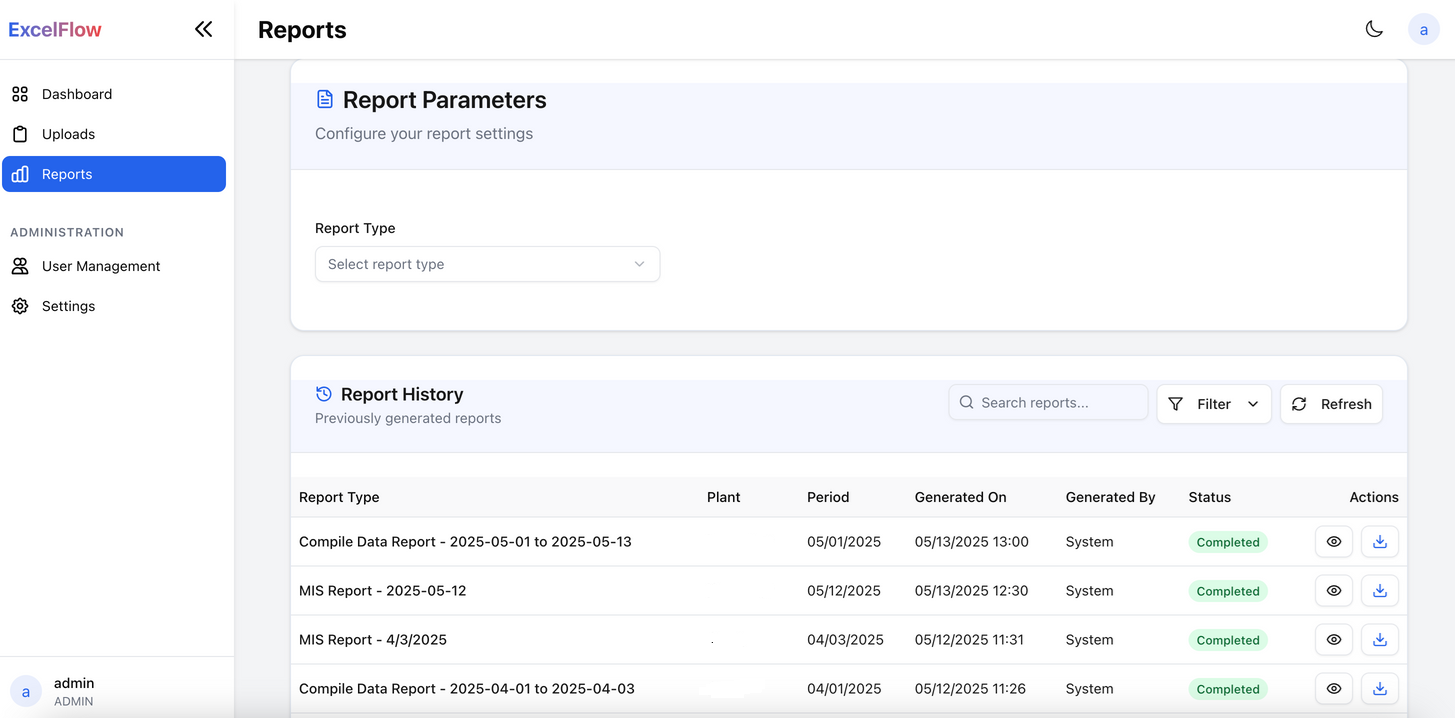Click the admin avatar in sidebar footer

[26, 691]
